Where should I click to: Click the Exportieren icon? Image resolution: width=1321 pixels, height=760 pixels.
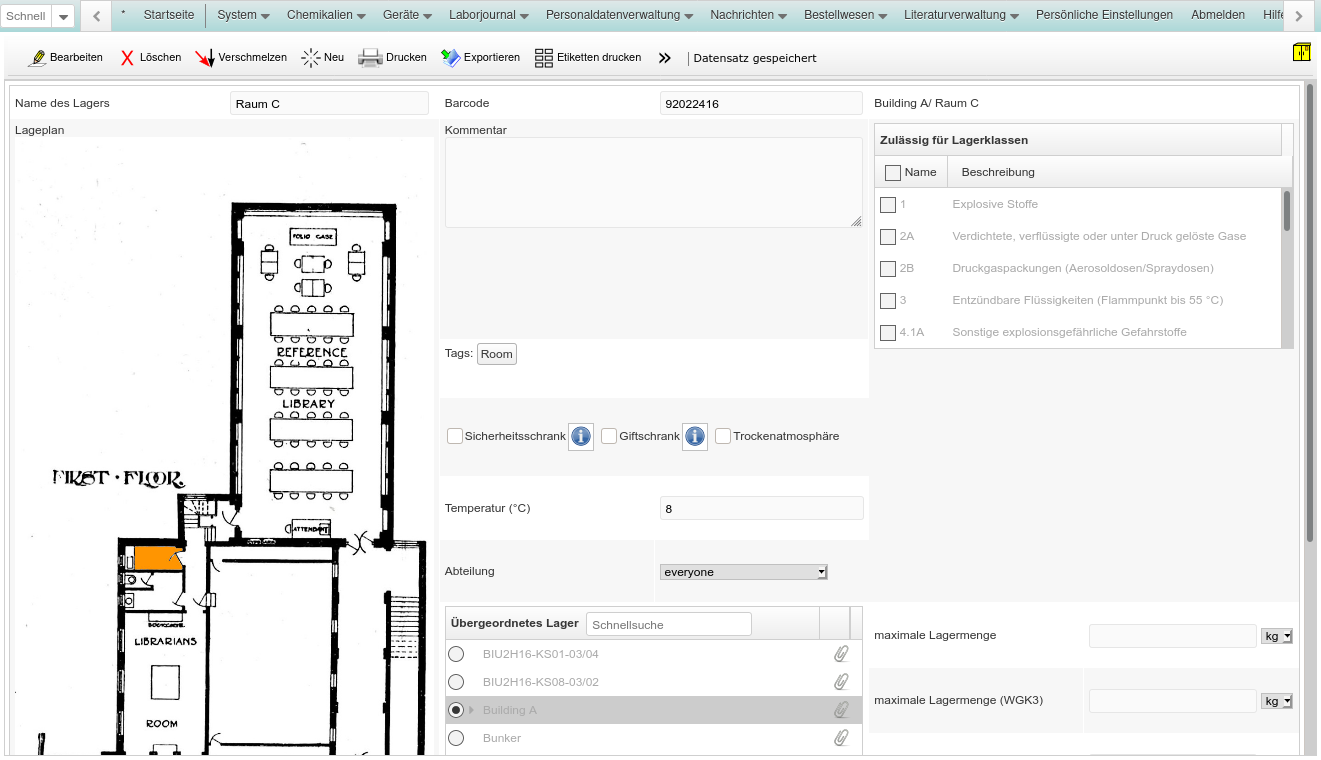pyautogui.click(x=450, y=58)
